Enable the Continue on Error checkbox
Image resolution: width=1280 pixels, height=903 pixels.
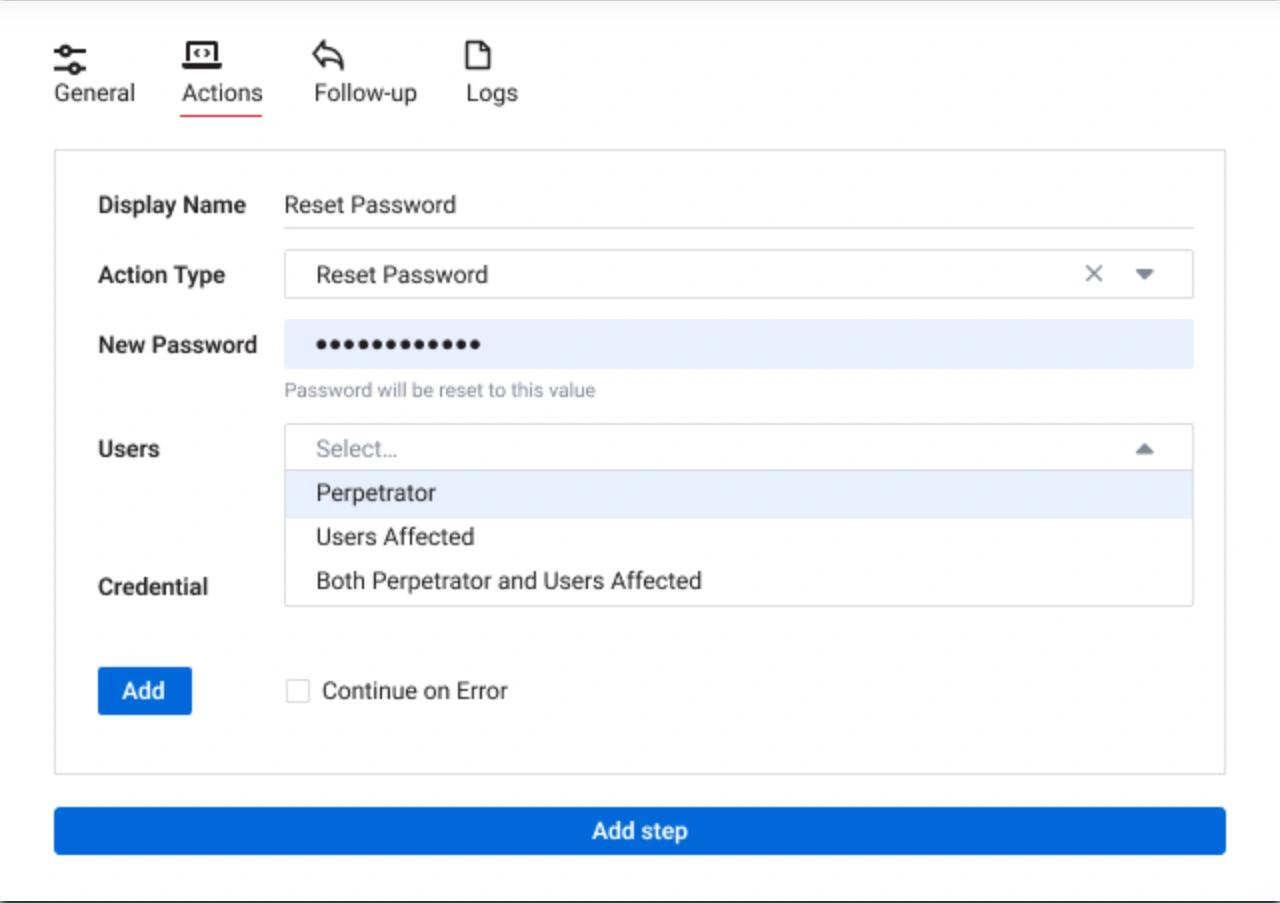[x=296, y=690]
